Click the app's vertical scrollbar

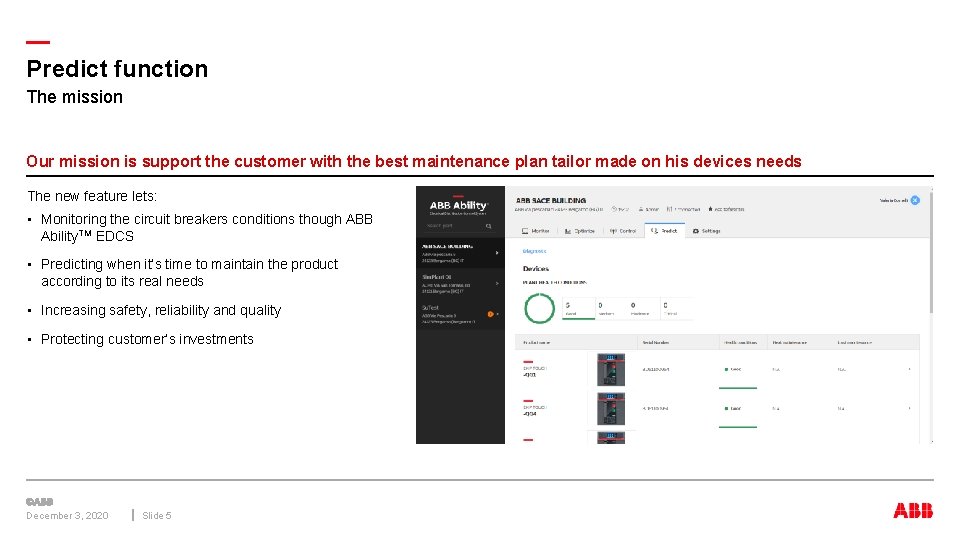point(931,251)
